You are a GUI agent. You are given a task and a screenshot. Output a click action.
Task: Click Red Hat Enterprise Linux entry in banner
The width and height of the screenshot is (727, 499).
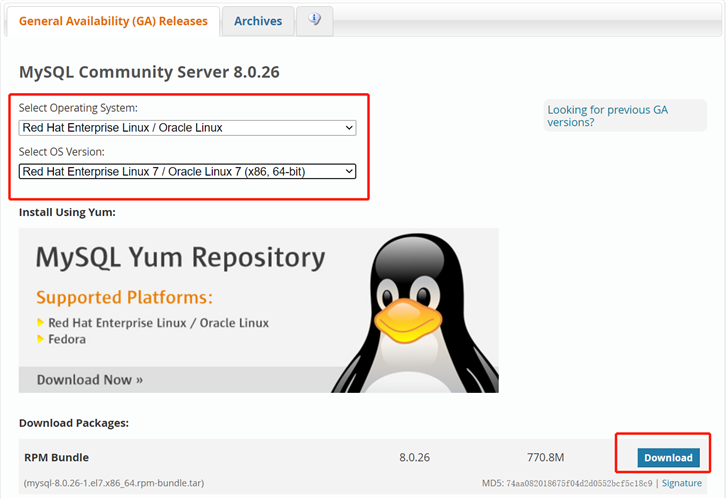159,323
